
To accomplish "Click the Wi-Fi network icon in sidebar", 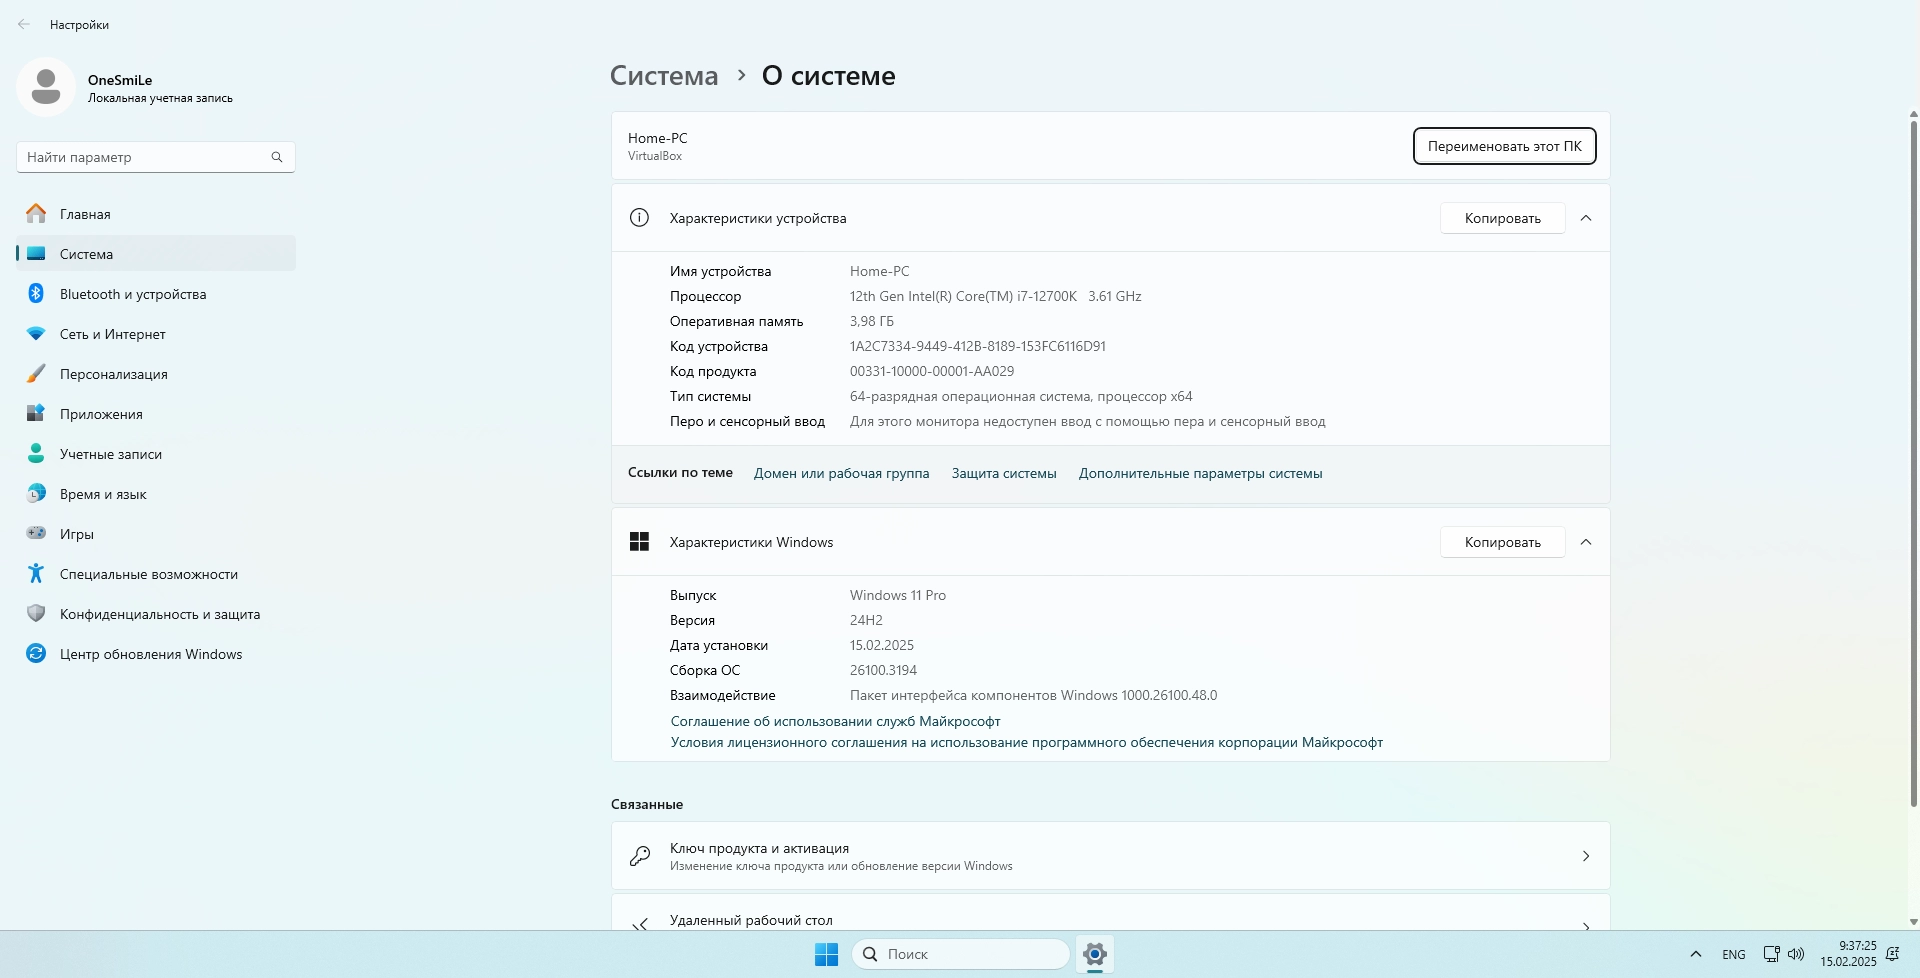I will pyautogui.click(x=36, y=333).
